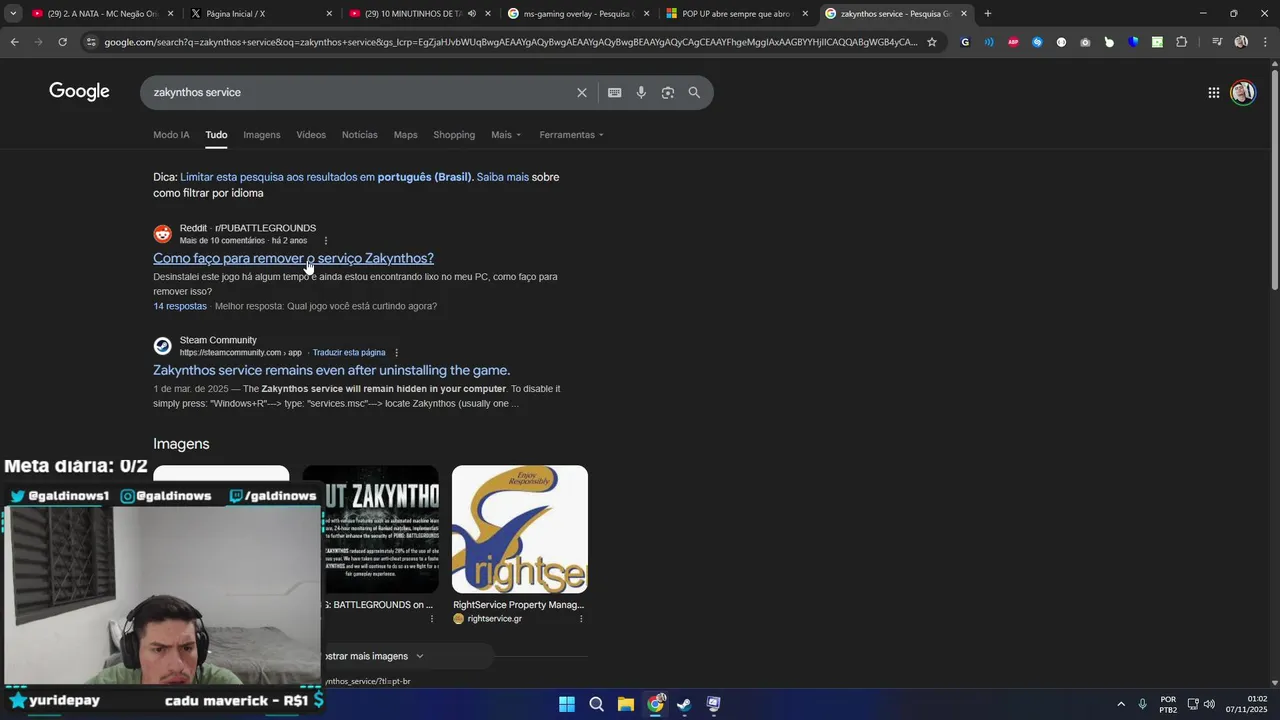1280x720 pixels.
Task: Open Chrome three-dot menu
Action: click(1264, 42)
